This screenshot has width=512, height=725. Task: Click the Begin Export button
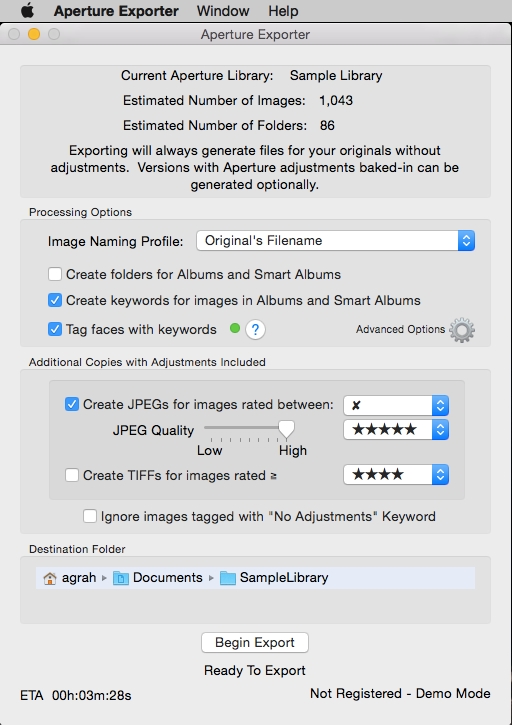point(255,643)
